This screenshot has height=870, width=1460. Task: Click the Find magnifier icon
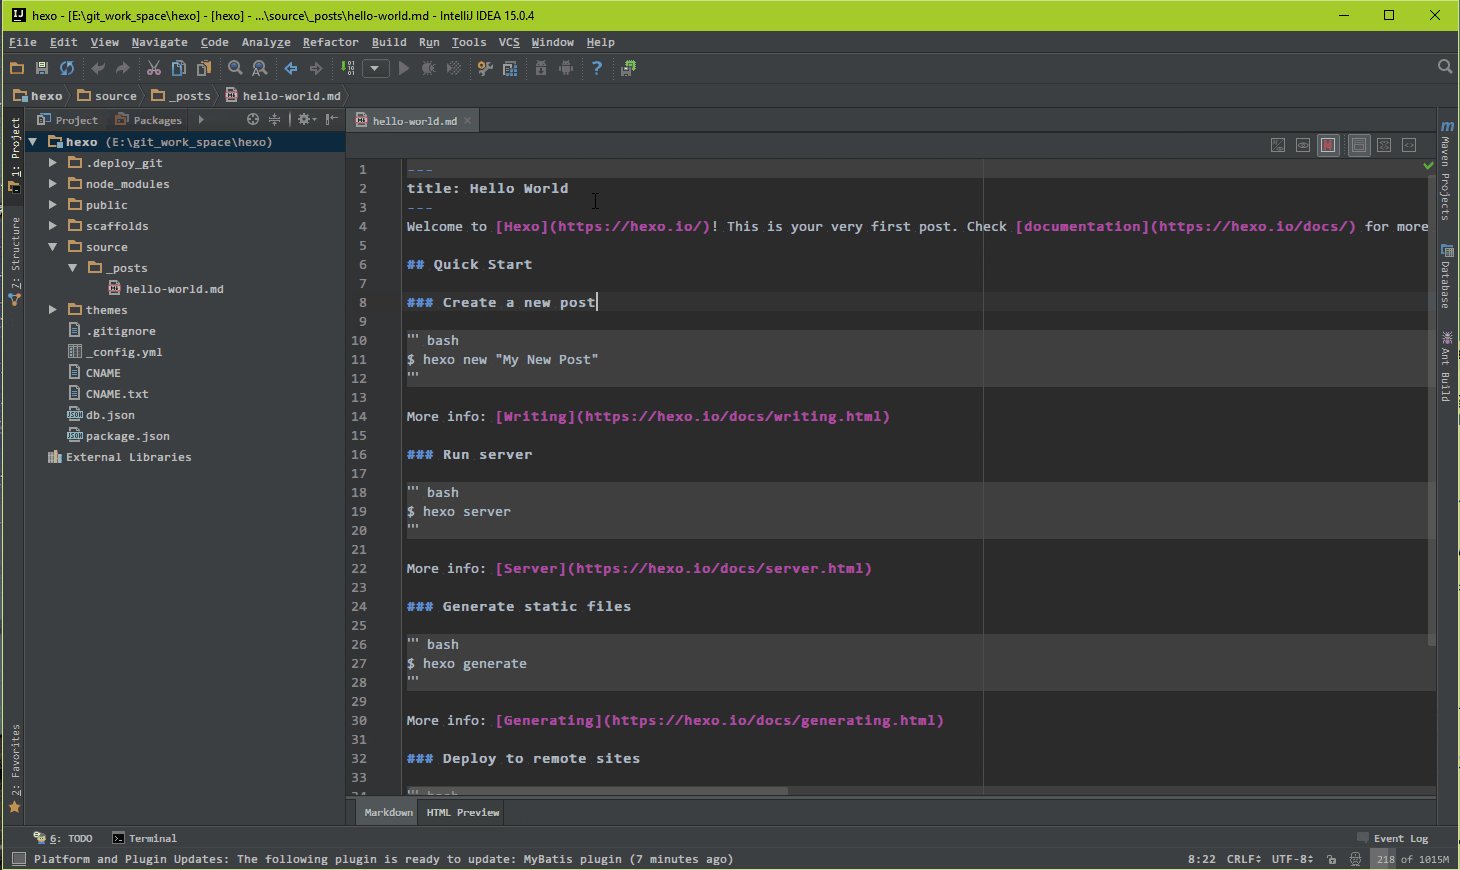click(x=235, y=68)
